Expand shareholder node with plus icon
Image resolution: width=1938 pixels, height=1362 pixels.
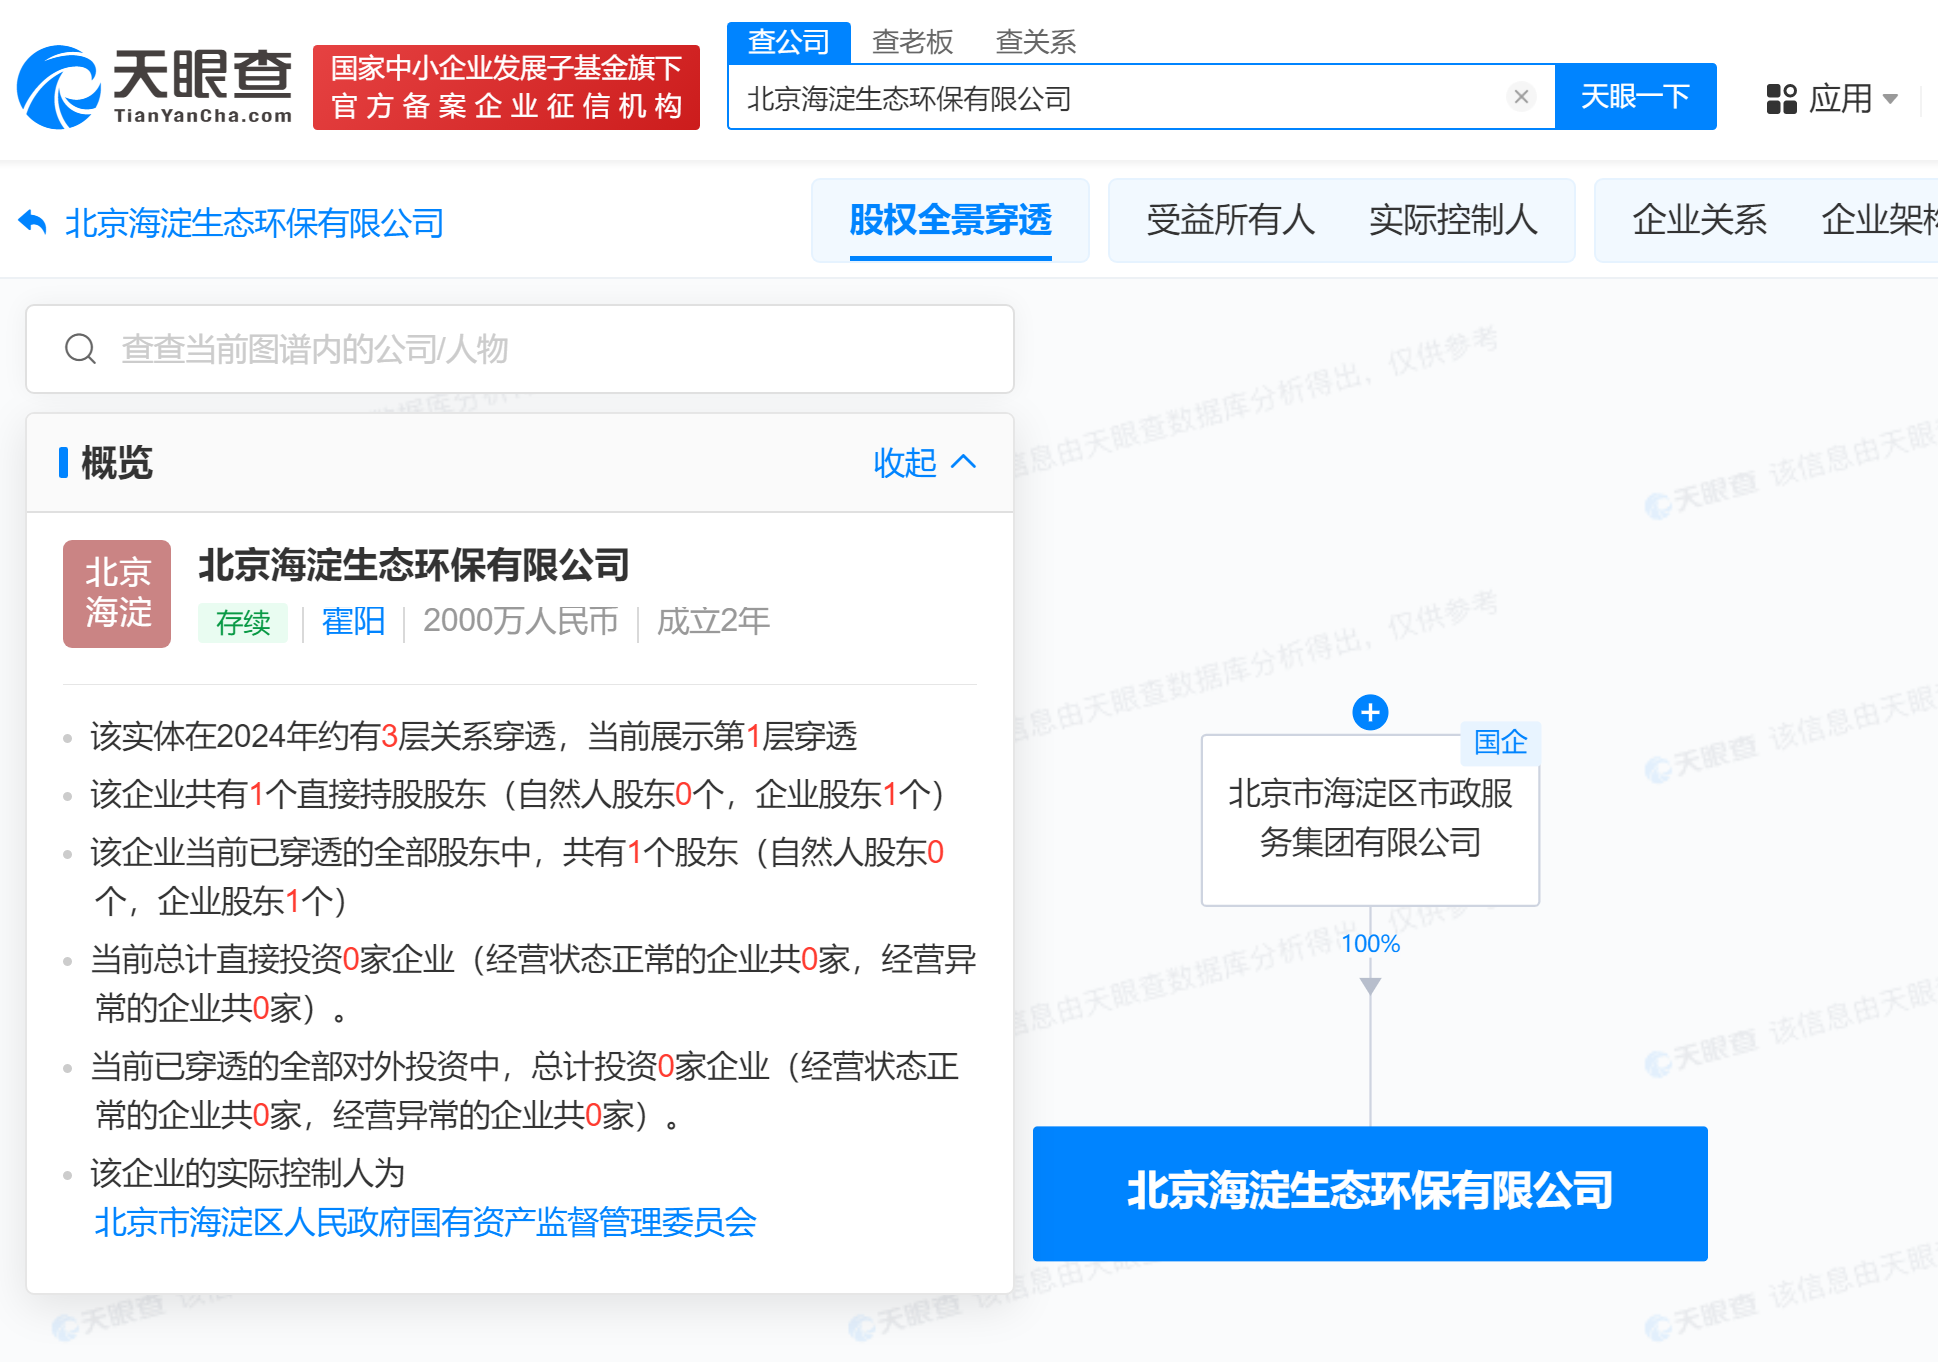1370,712
